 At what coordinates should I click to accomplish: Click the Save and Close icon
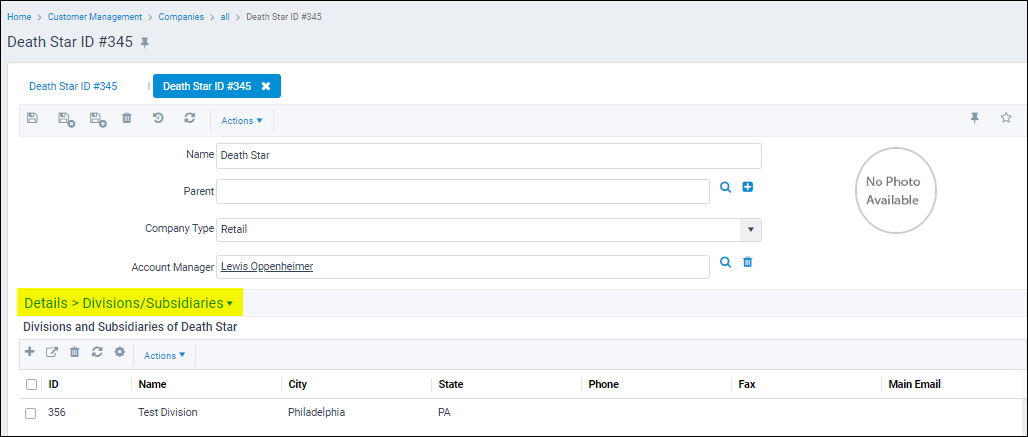coord(66,119)
